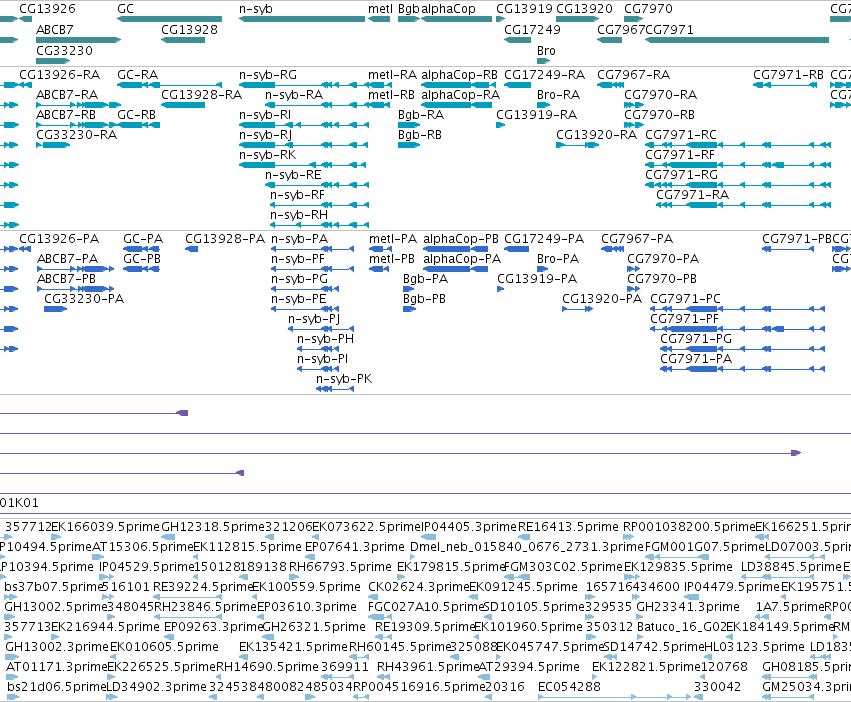The width and height of the screenshot is (851, 702).
Task: Click EST Batuco_16_G02
Action: tap(681, 627)
